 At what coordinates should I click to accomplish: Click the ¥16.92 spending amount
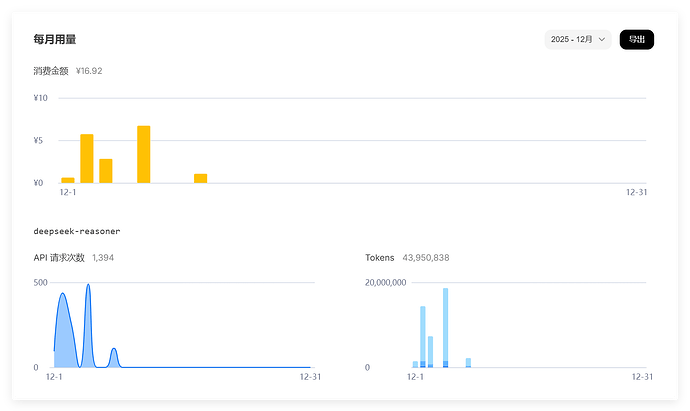click(x=89, y=71)
